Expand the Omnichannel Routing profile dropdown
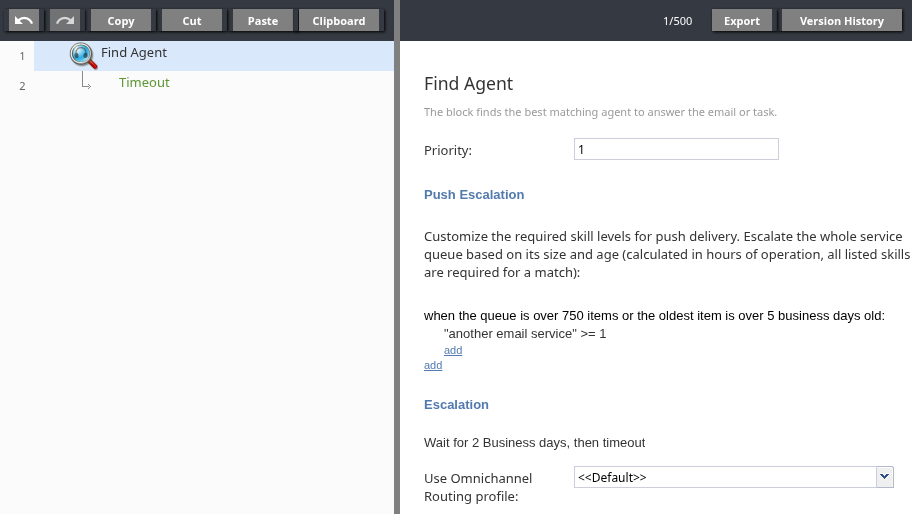This screenshot has height=514, width=912. [884, 477]
